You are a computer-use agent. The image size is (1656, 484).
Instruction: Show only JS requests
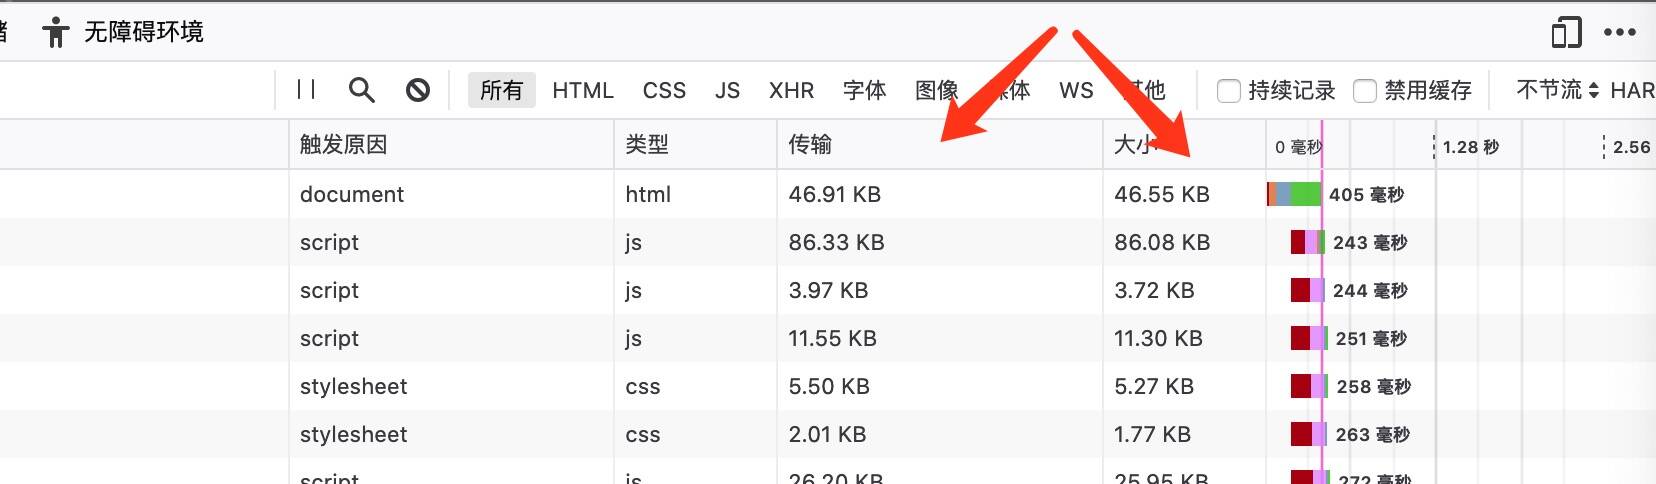point(727,90)
